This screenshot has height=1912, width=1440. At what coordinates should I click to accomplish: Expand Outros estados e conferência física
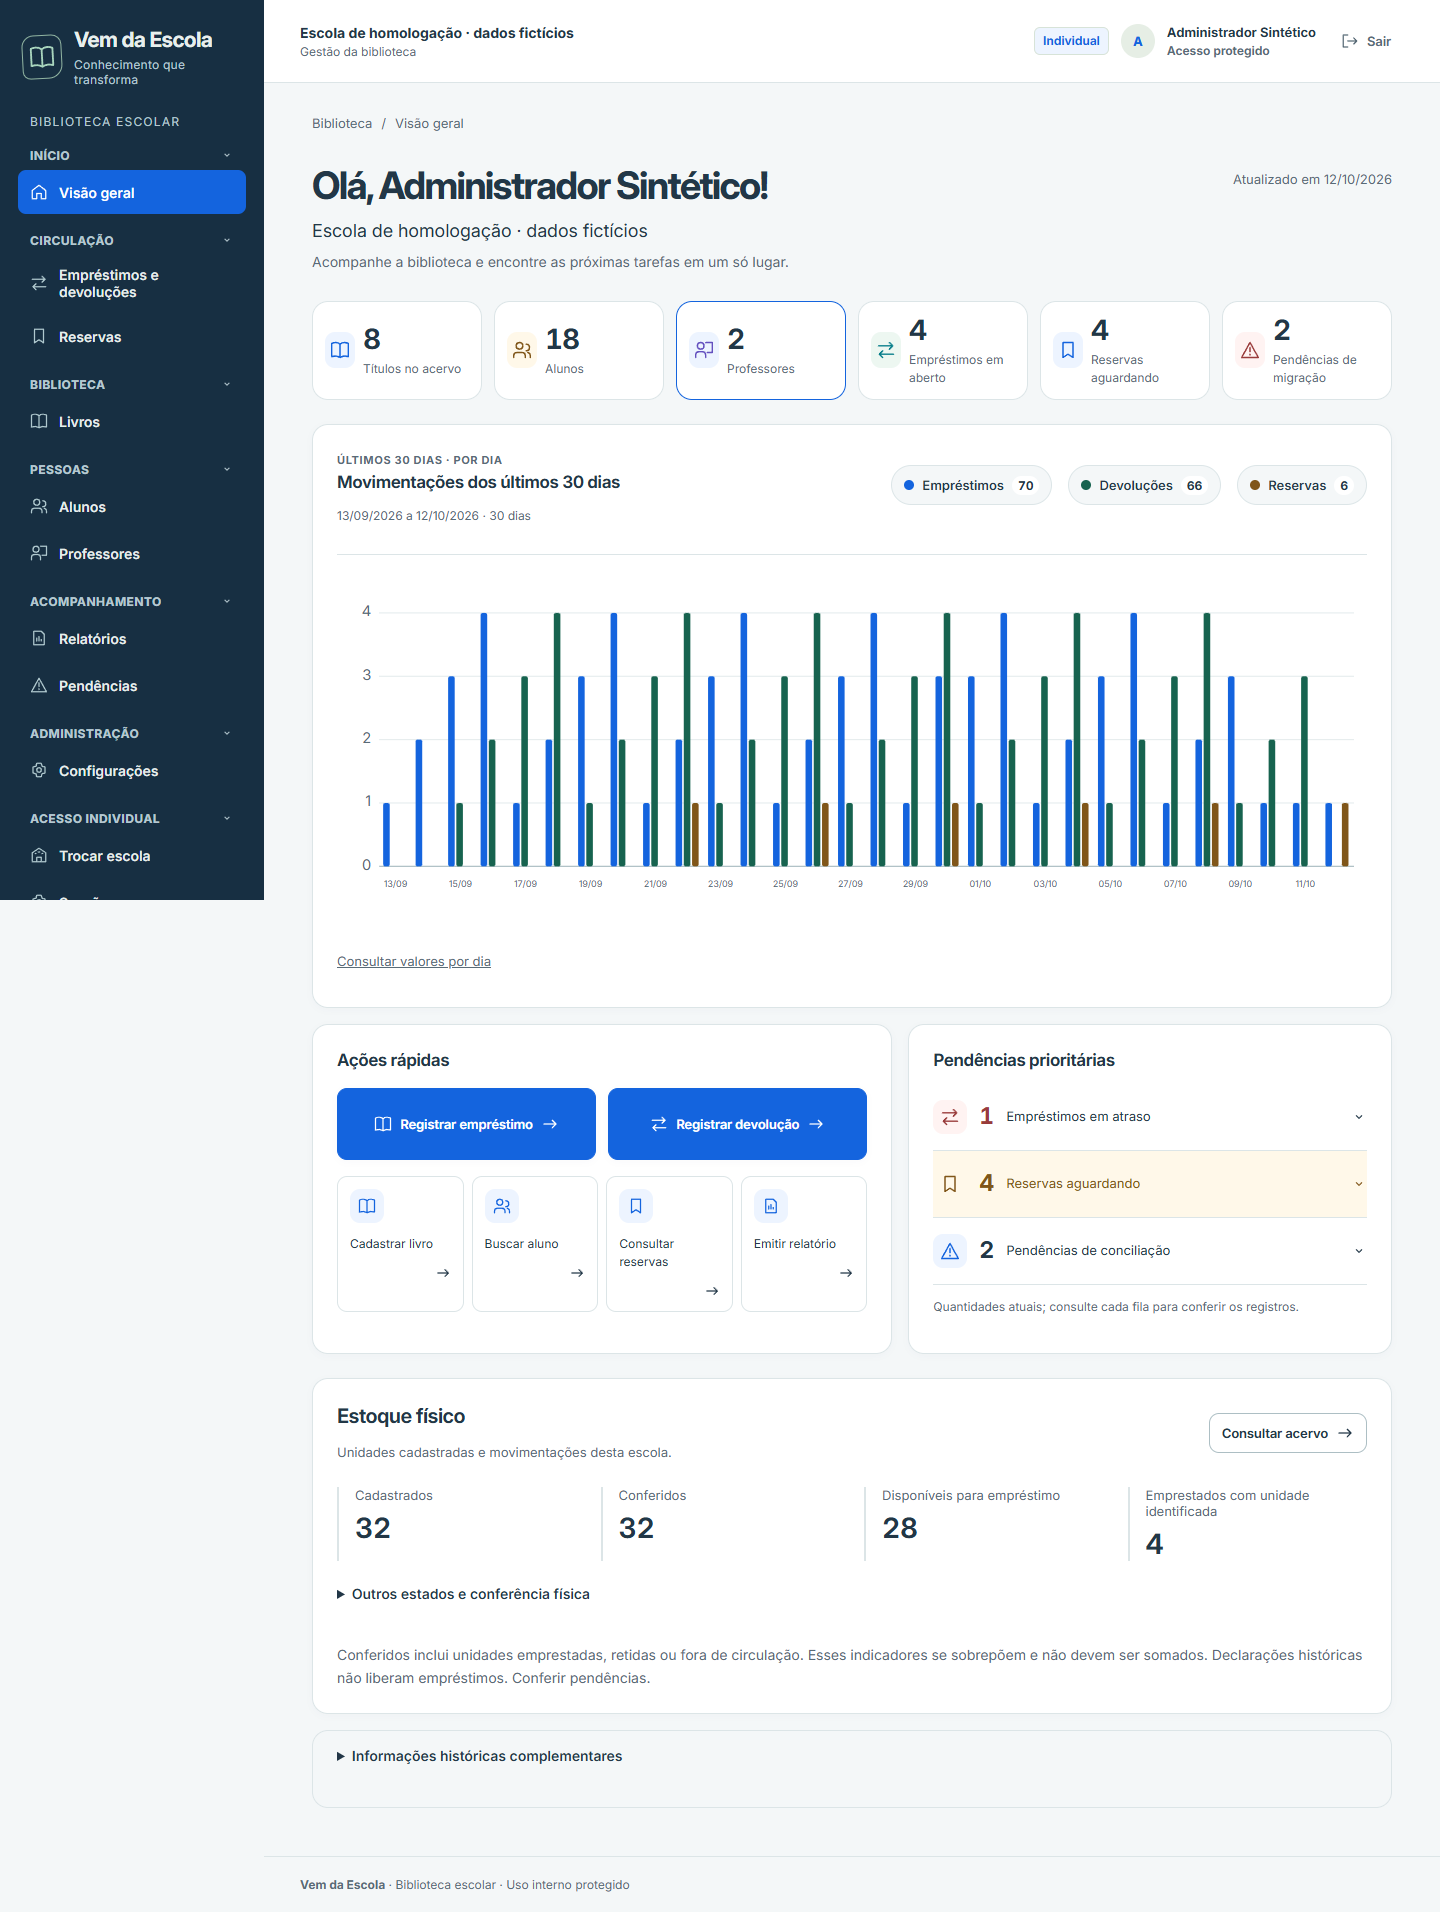point(464,1594)
